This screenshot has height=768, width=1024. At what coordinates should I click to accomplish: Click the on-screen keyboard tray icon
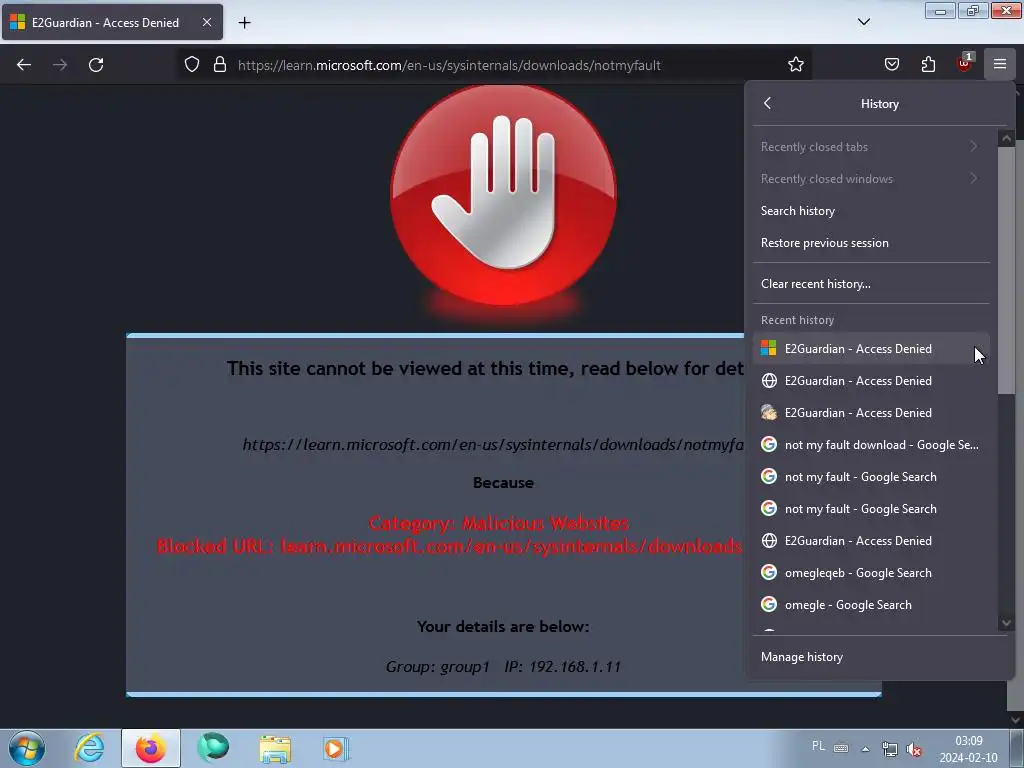pyautogui.click(x=841, y=748)
